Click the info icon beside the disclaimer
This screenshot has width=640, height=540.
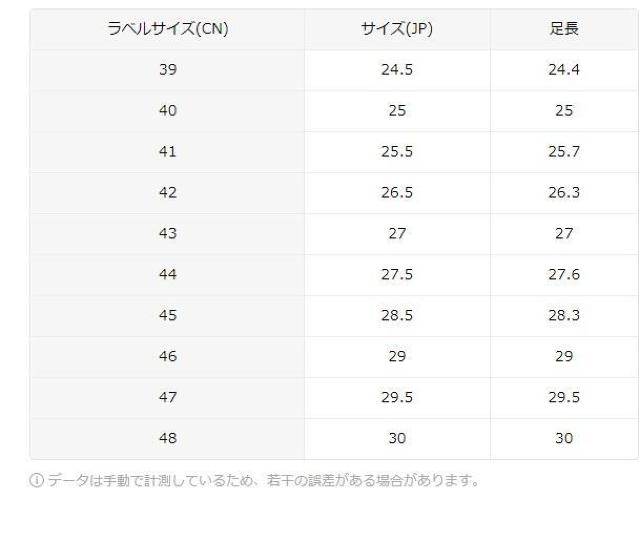[x=36, y=480]
